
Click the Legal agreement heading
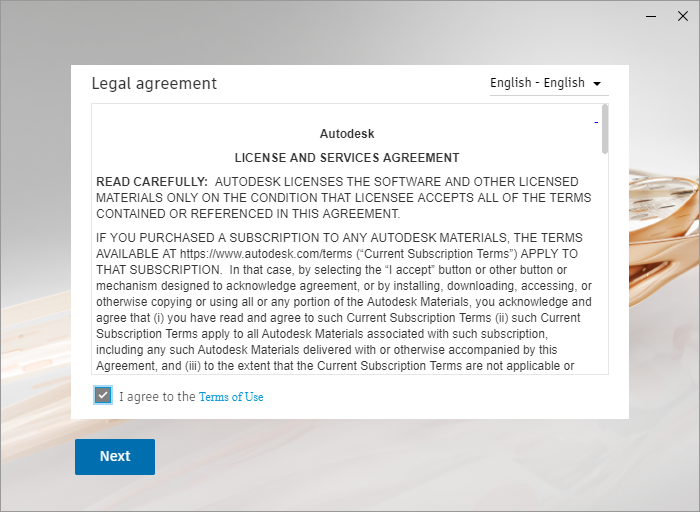pos(154,83)
